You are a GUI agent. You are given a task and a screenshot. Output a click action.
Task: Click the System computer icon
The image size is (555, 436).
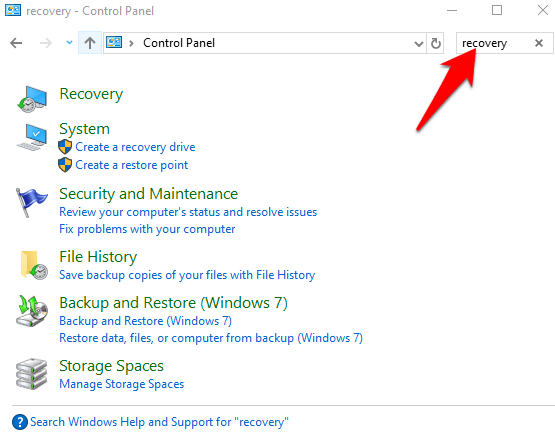click(32, 137)
